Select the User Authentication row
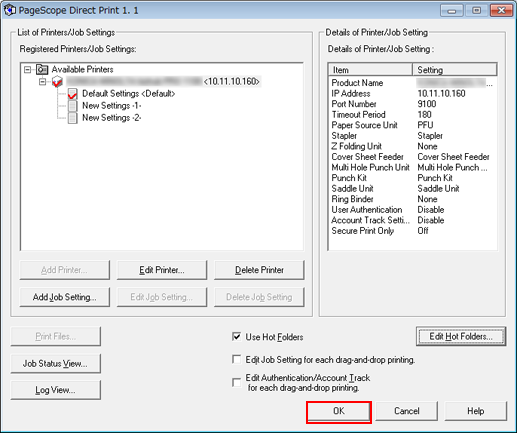Screen dimensions: 517x433 click(412, 210)
